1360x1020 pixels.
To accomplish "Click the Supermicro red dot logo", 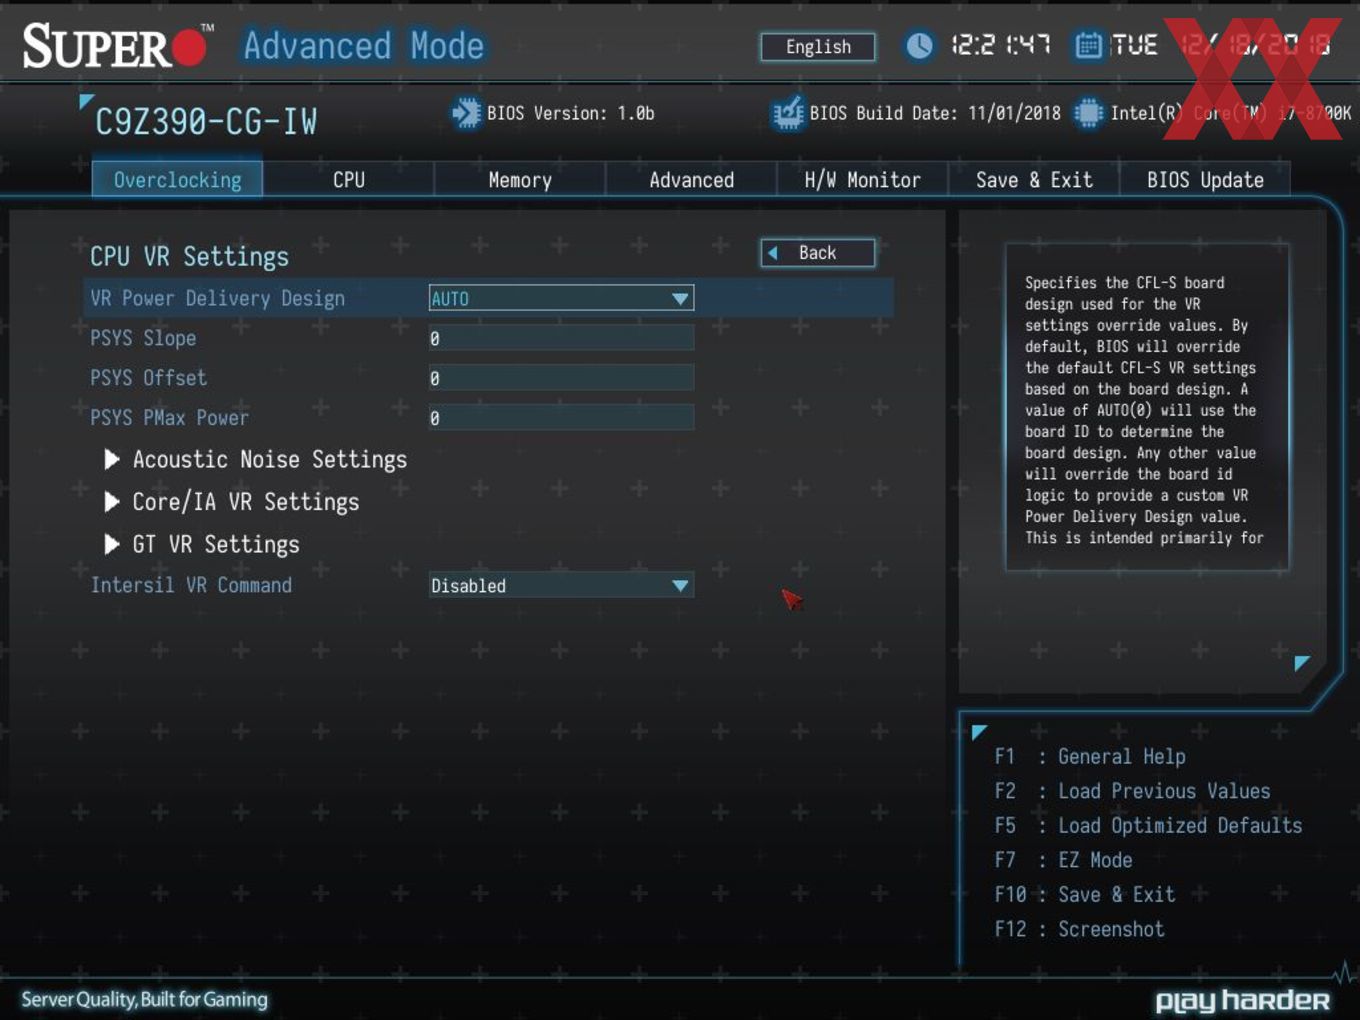I will (189, 47).
